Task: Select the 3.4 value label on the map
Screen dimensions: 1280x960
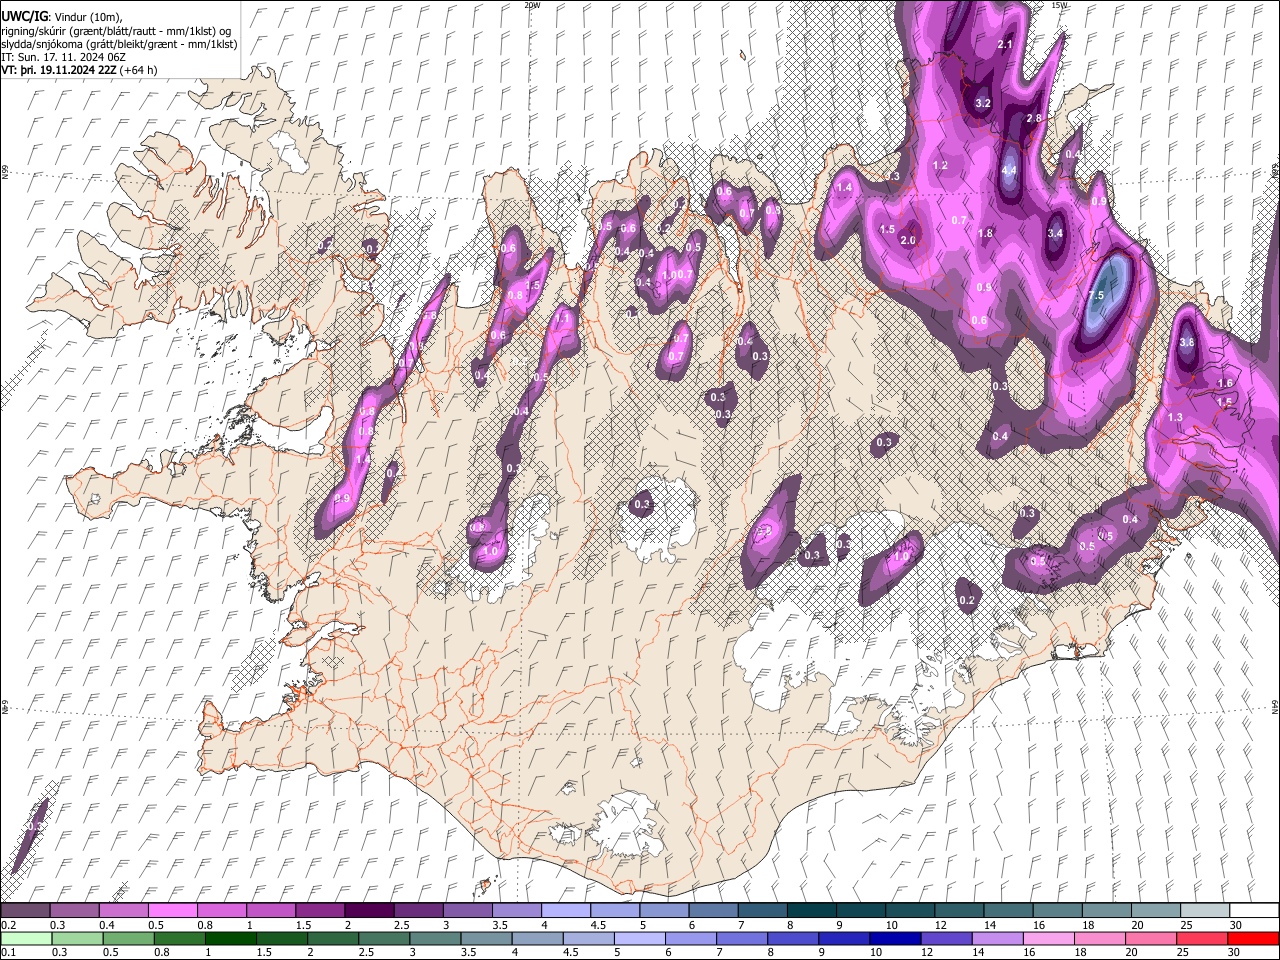Action: 1054,233
